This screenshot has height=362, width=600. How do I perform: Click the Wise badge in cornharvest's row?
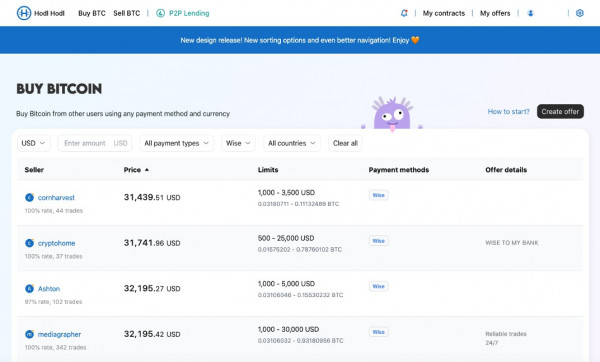tap(378, 195)
